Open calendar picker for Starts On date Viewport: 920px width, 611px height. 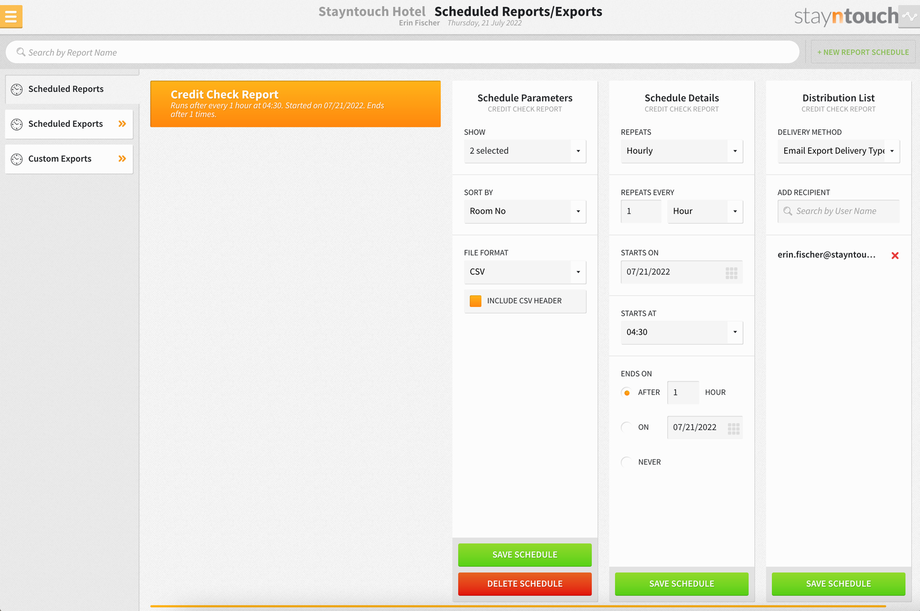pos(732,272)
